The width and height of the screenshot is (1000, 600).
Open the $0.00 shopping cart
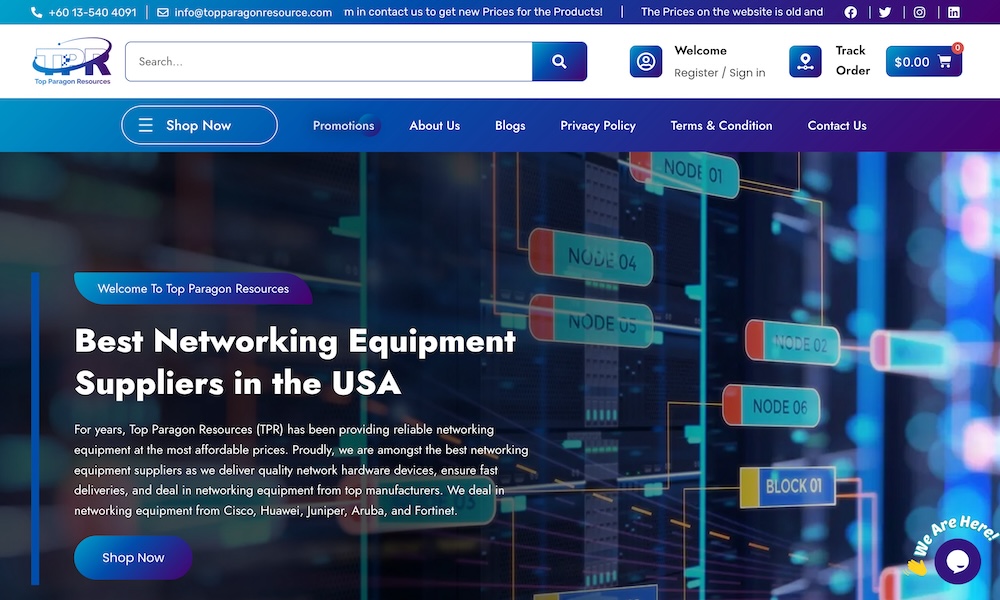(x=923, y=62)
